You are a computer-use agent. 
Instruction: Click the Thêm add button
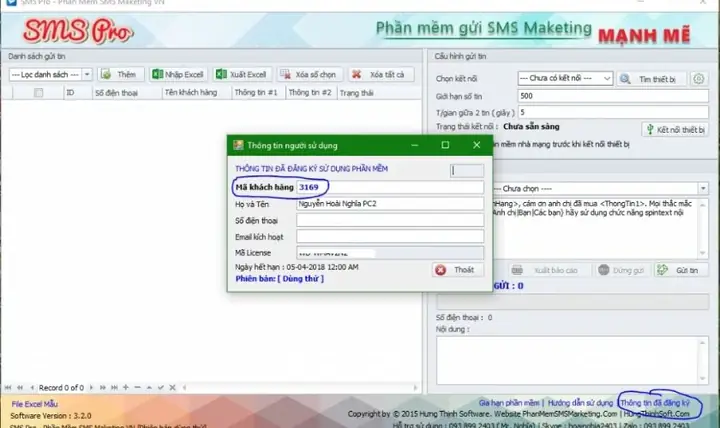[x=121, y=74]
